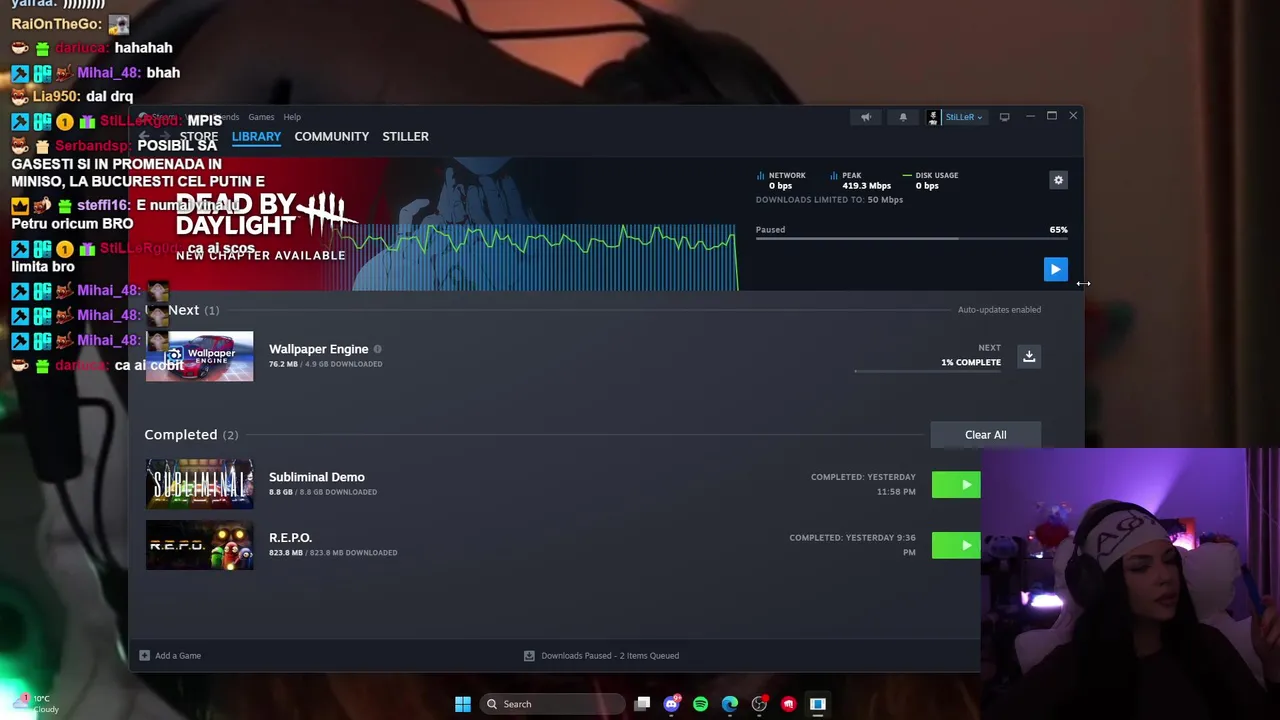Open the weather widget on taskbar

[x=36, y=704]
